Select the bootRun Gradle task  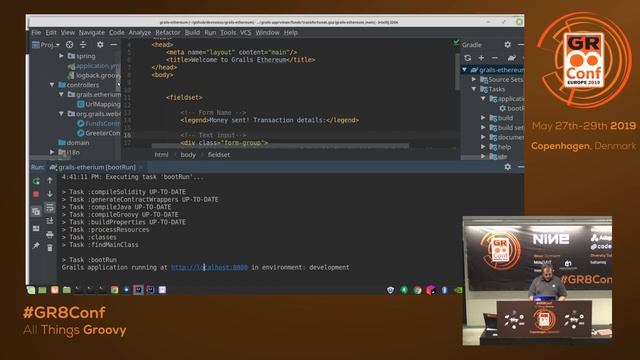coord(512,108)
